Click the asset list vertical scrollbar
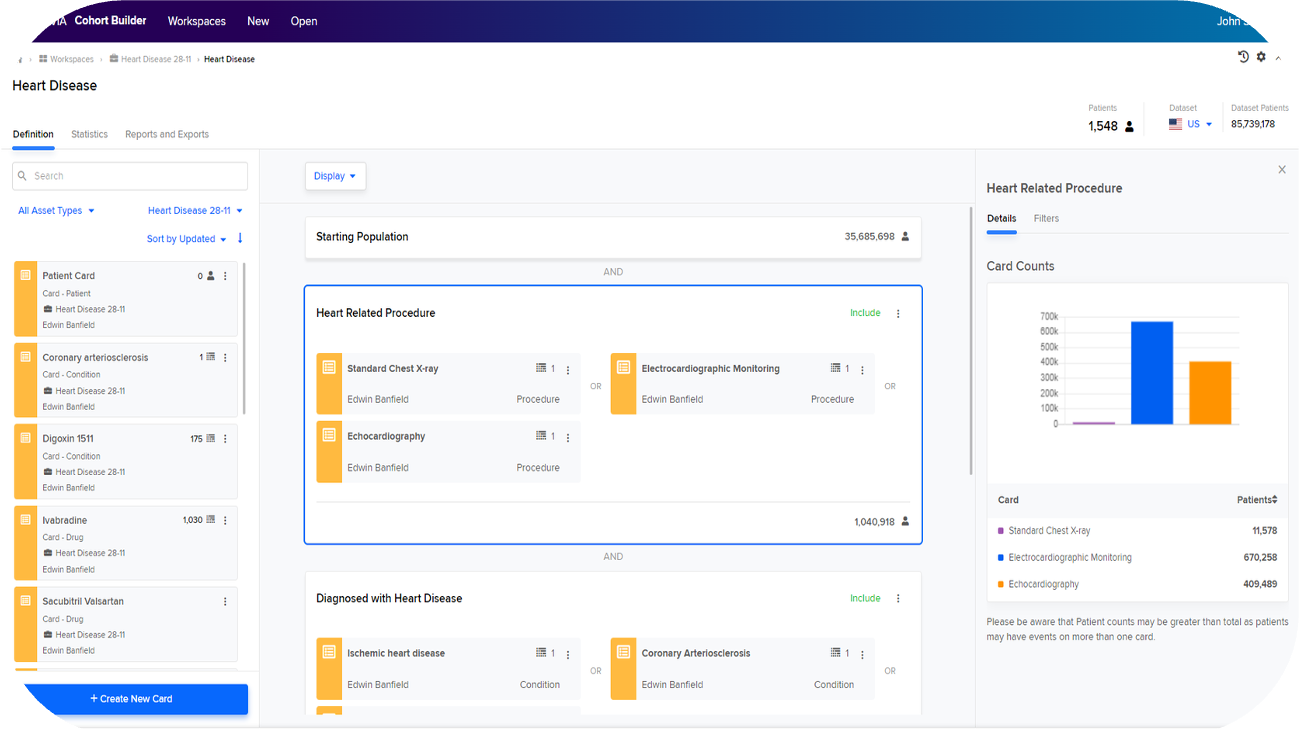 pos(244,338)
